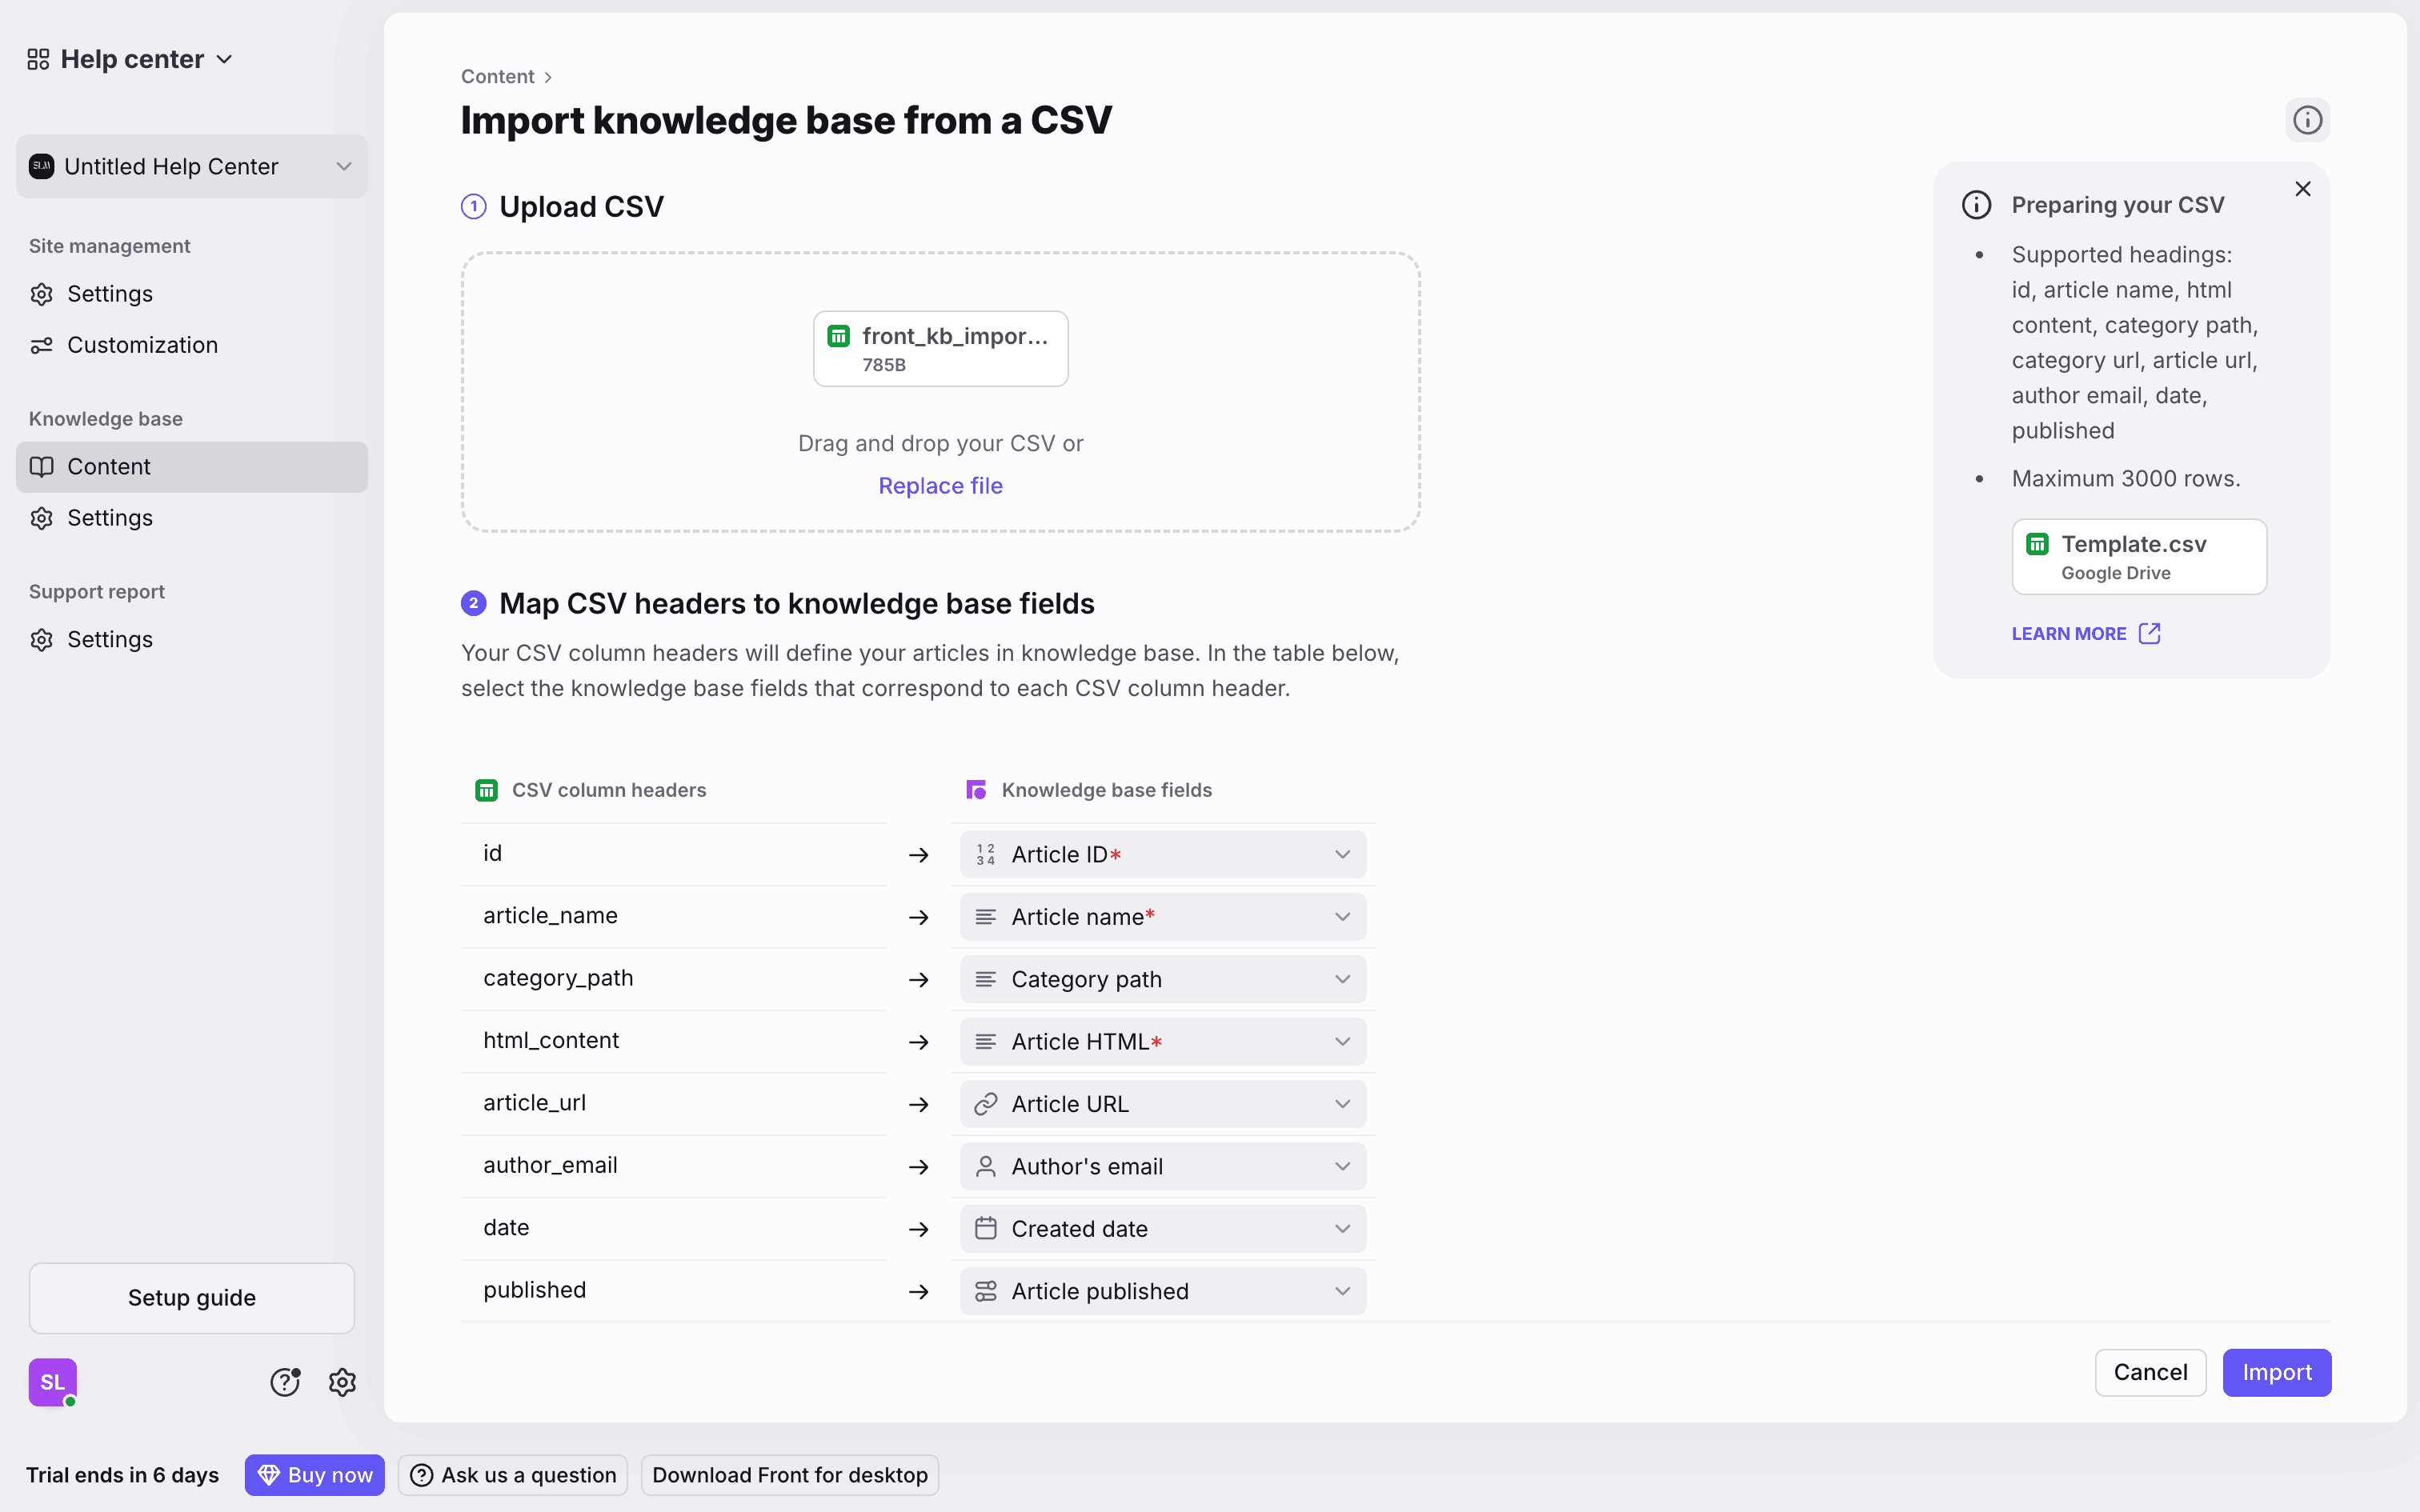Click the uploaded front_kb_import file chip
This screenshot has width=2420, height=1512.
point(940,348)
